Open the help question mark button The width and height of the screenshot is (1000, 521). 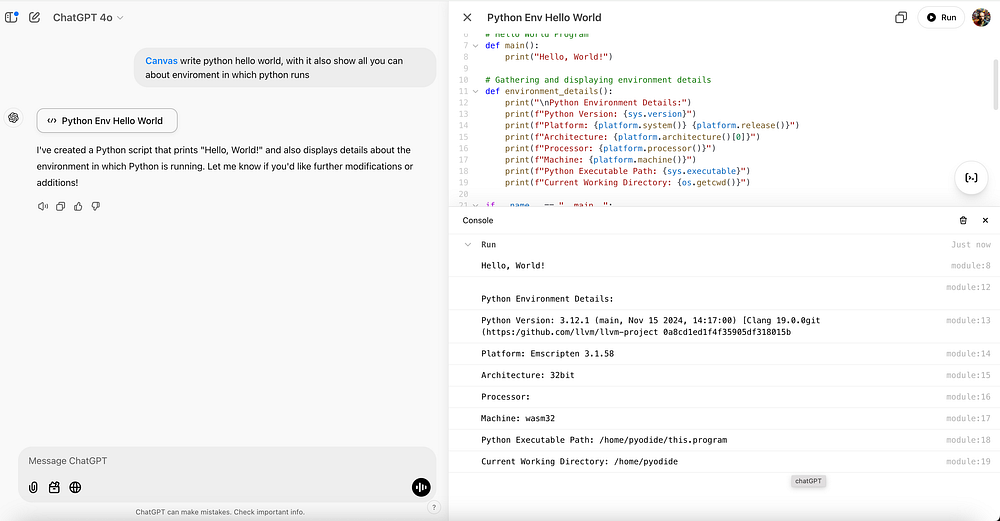[434, 508]
